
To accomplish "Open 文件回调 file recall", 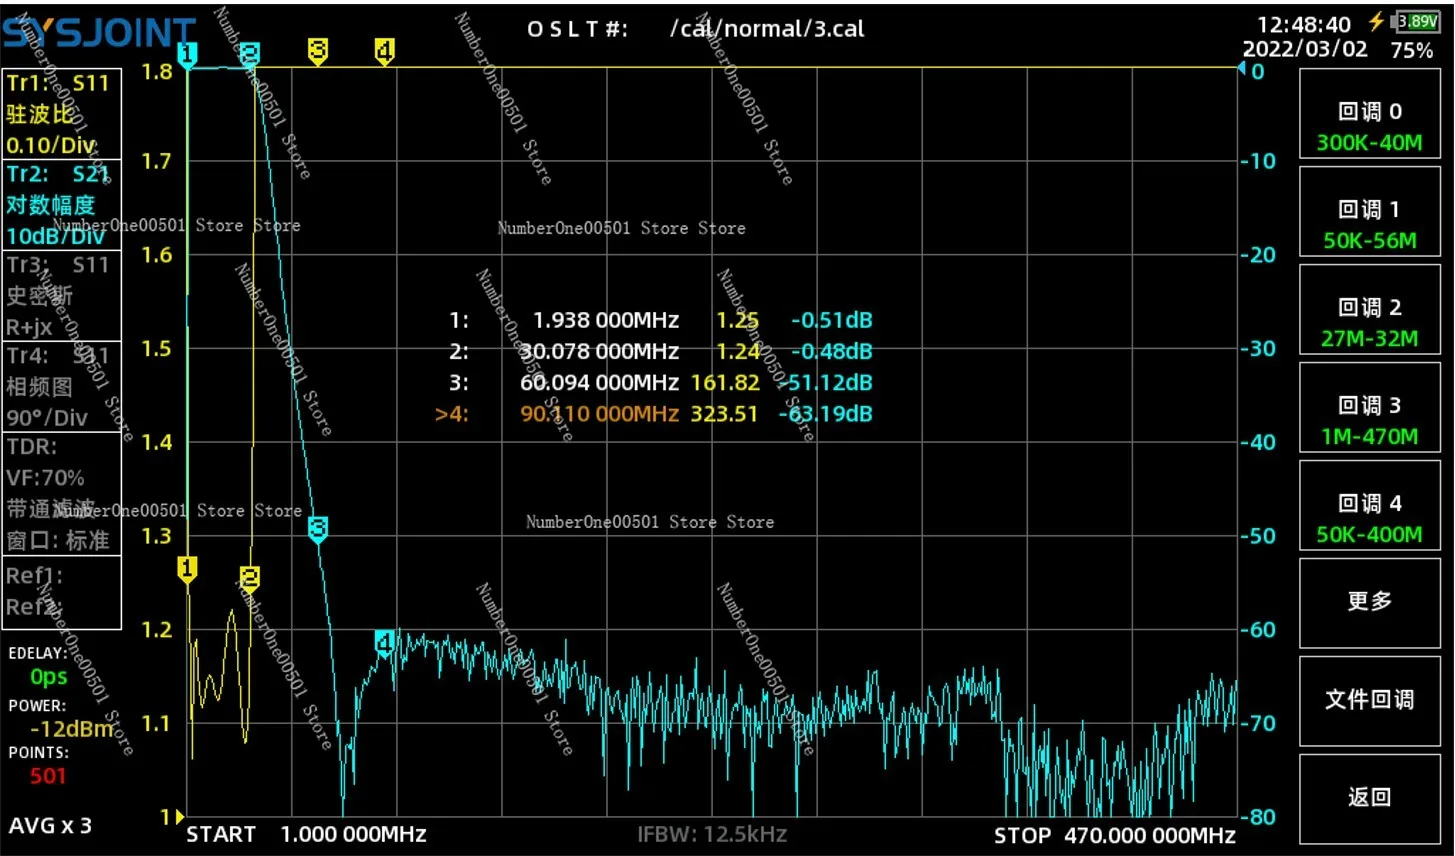I will [x=1369, y=700].
